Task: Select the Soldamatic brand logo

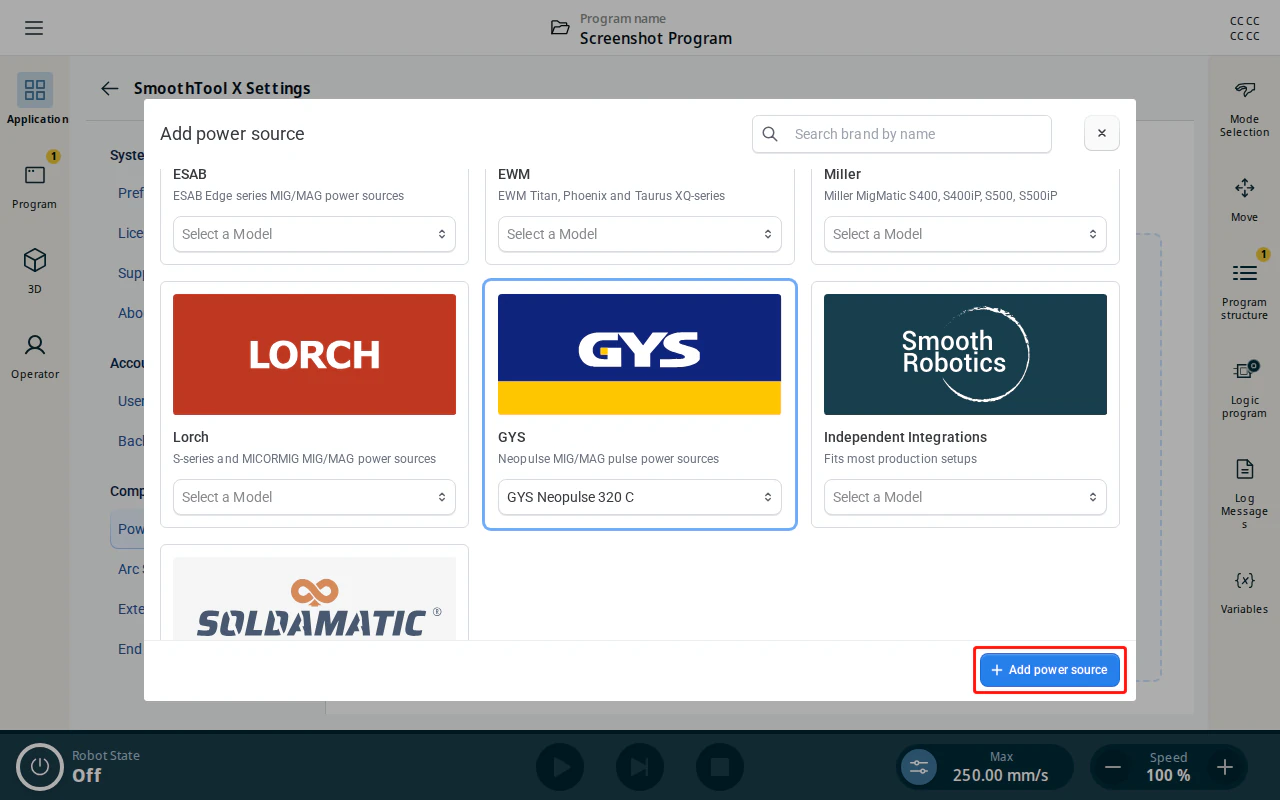Action: click(314, 598)
